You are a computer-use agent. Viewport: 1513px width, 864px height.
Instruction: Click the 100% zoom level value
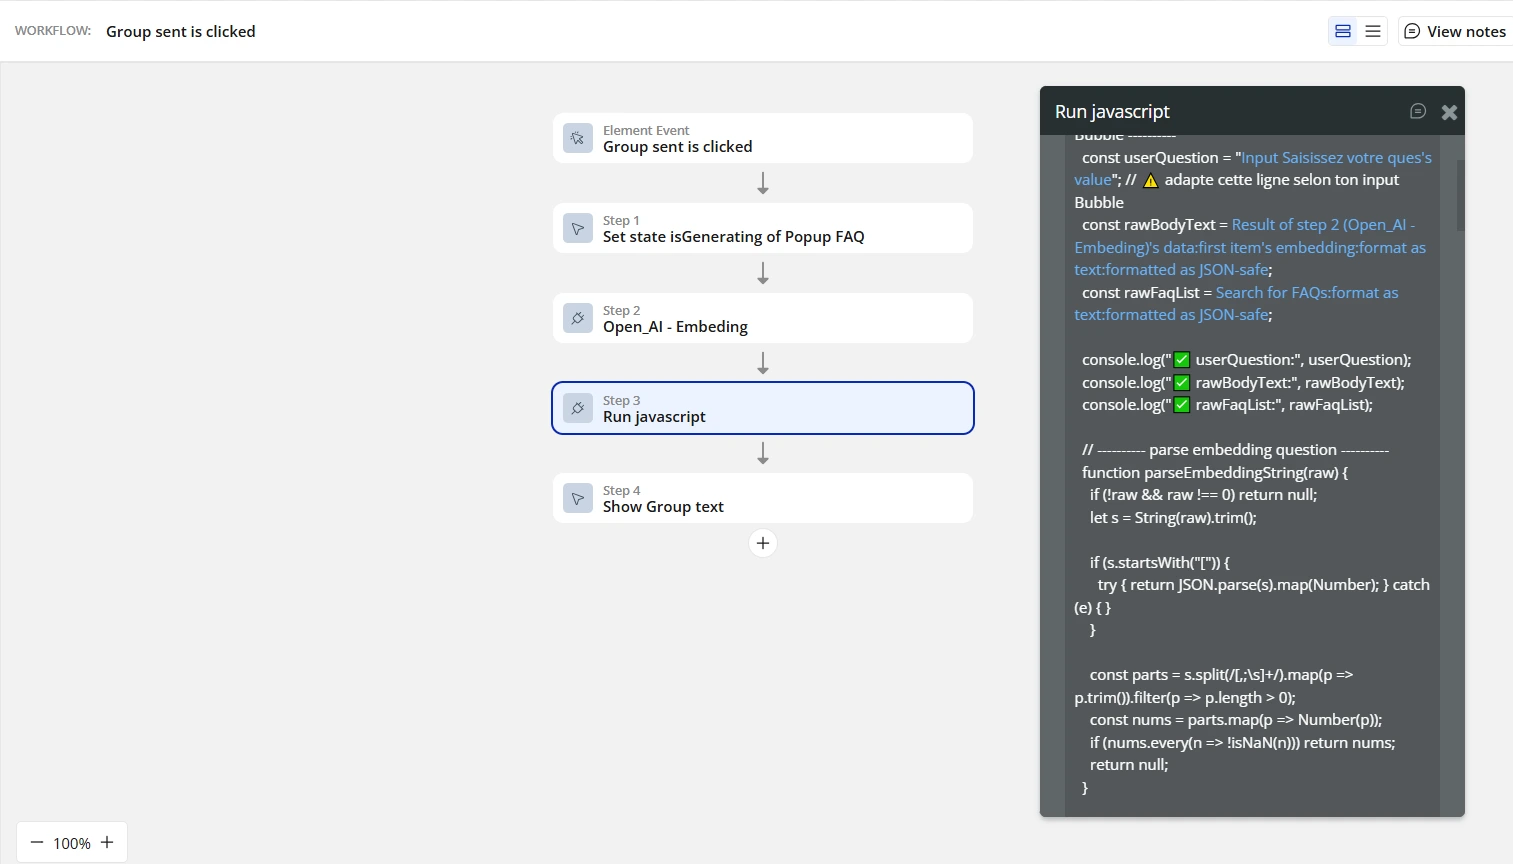click(x=72, y=843)
